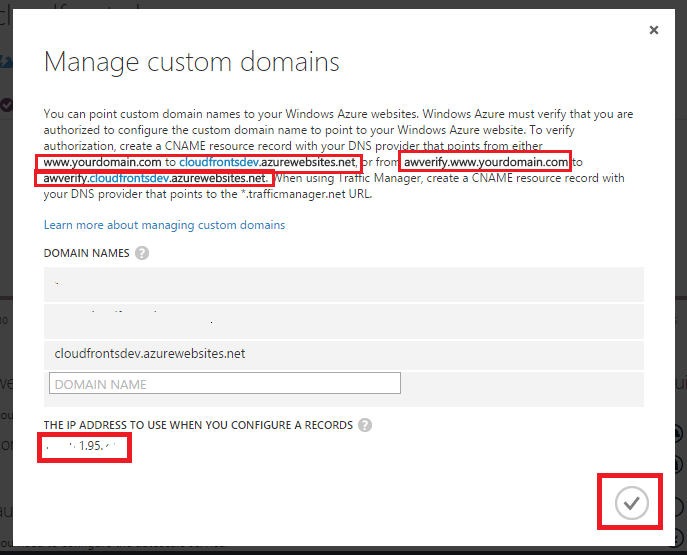This screenshot has height=555, width=687.
Task: Open help icon next to IP address heading
Action: (x=365, y=425)
